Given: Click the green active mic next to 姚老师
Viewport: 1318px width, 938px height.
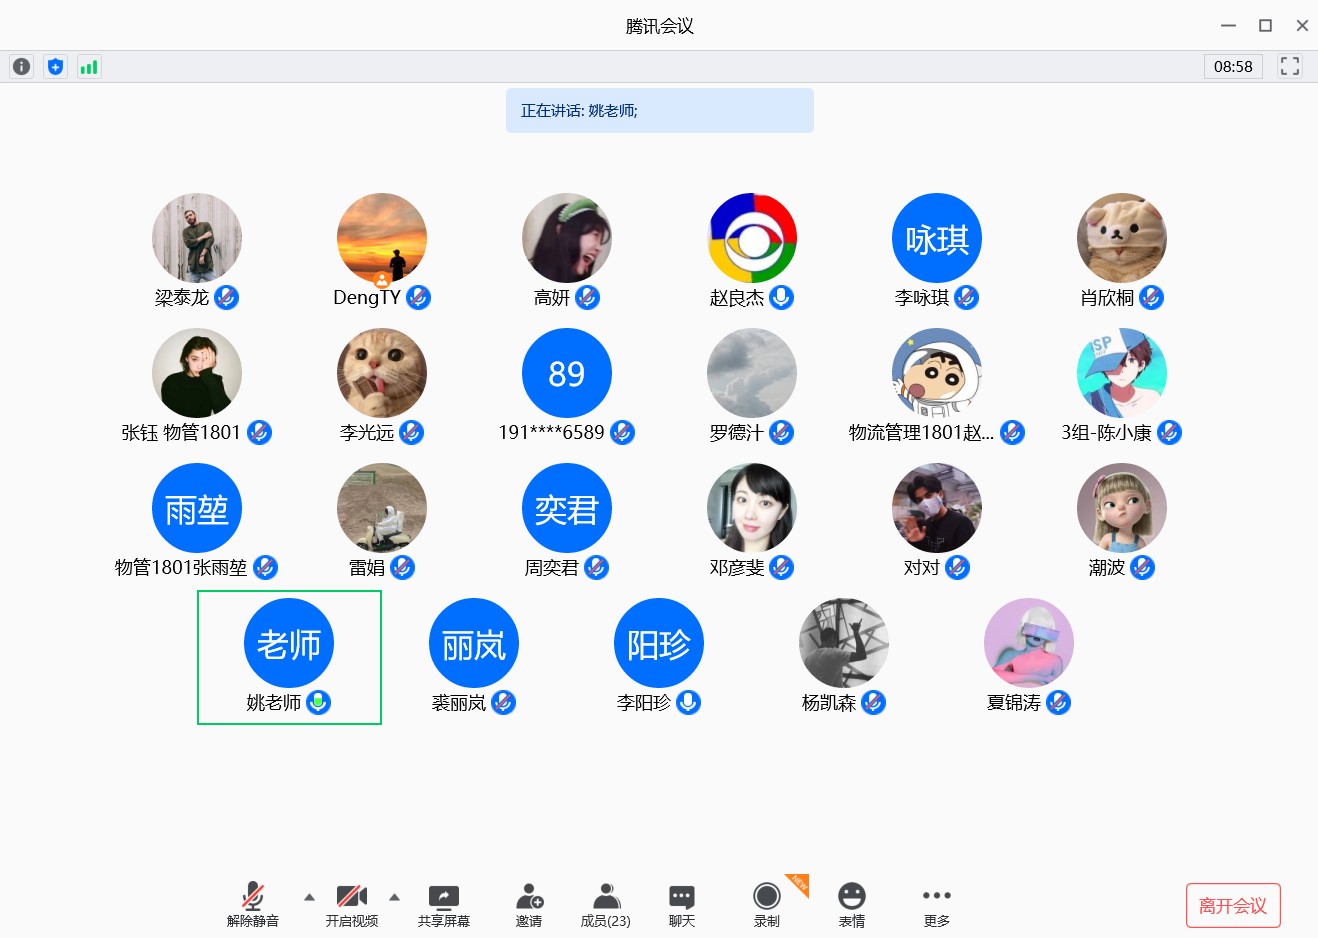Looking at the screenshot, I should tap(319, 702).
